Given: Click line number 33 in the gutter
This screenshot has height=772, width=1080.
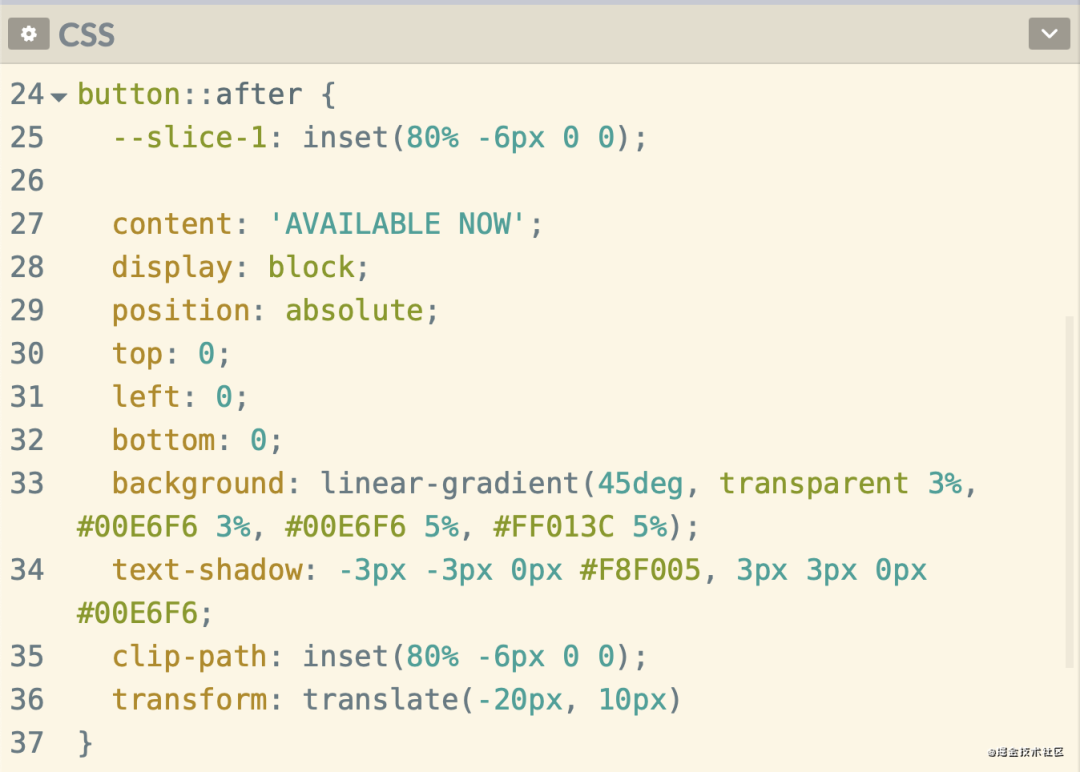Looking at the screenshot, I should coord(27,484).
